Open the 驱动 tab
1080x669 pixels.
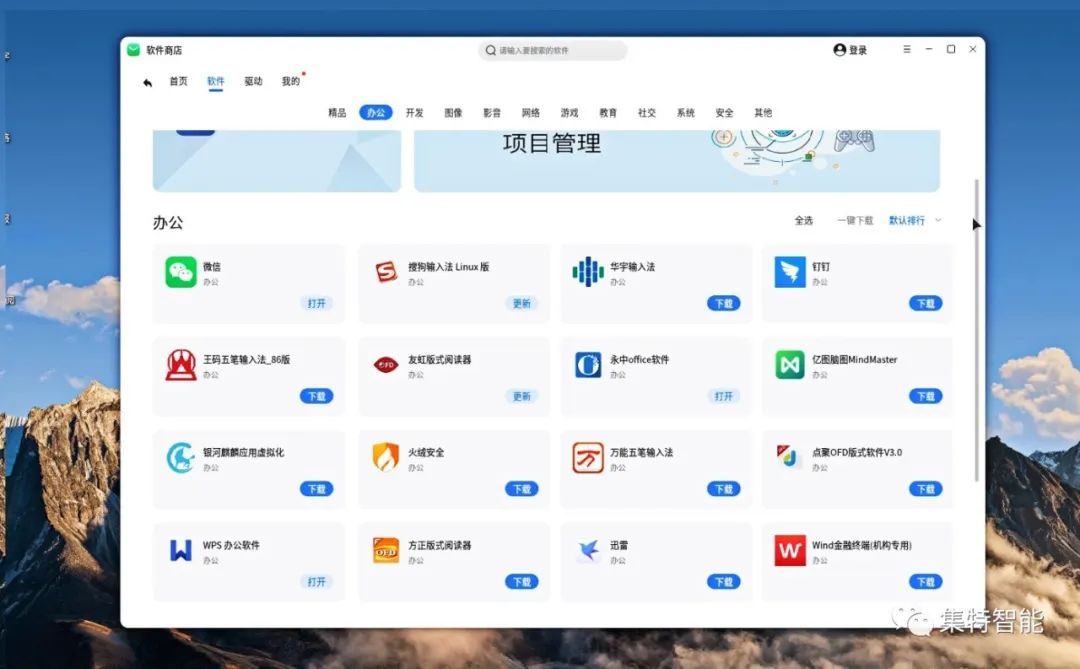253,81
